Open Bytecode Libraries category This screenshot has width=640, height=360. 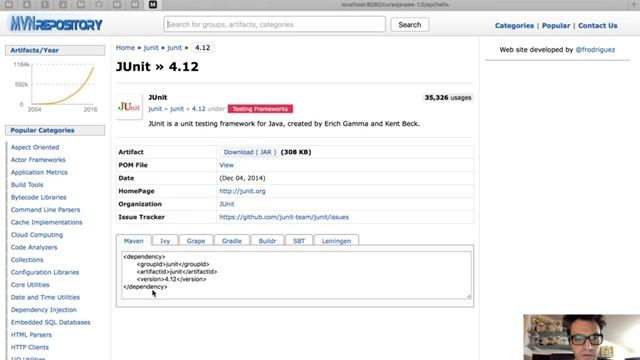[x=38, y=198]
